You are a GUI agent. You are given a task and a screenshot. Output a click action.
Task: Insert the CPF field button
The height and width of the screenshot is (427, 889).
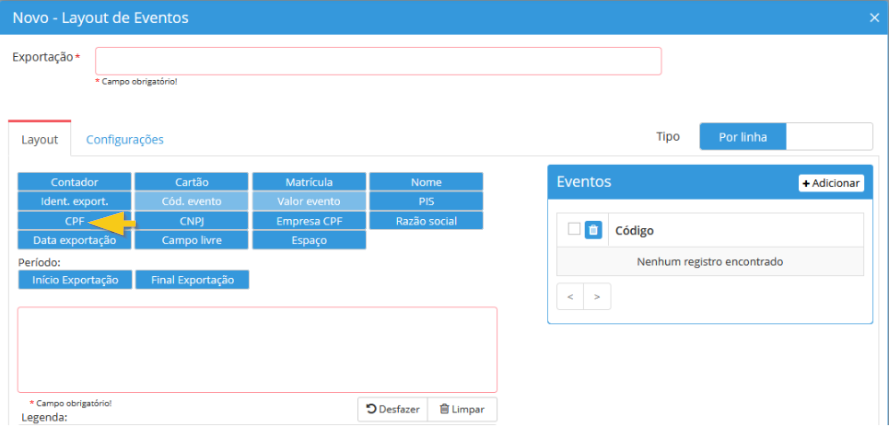click(x=74, y=221)
